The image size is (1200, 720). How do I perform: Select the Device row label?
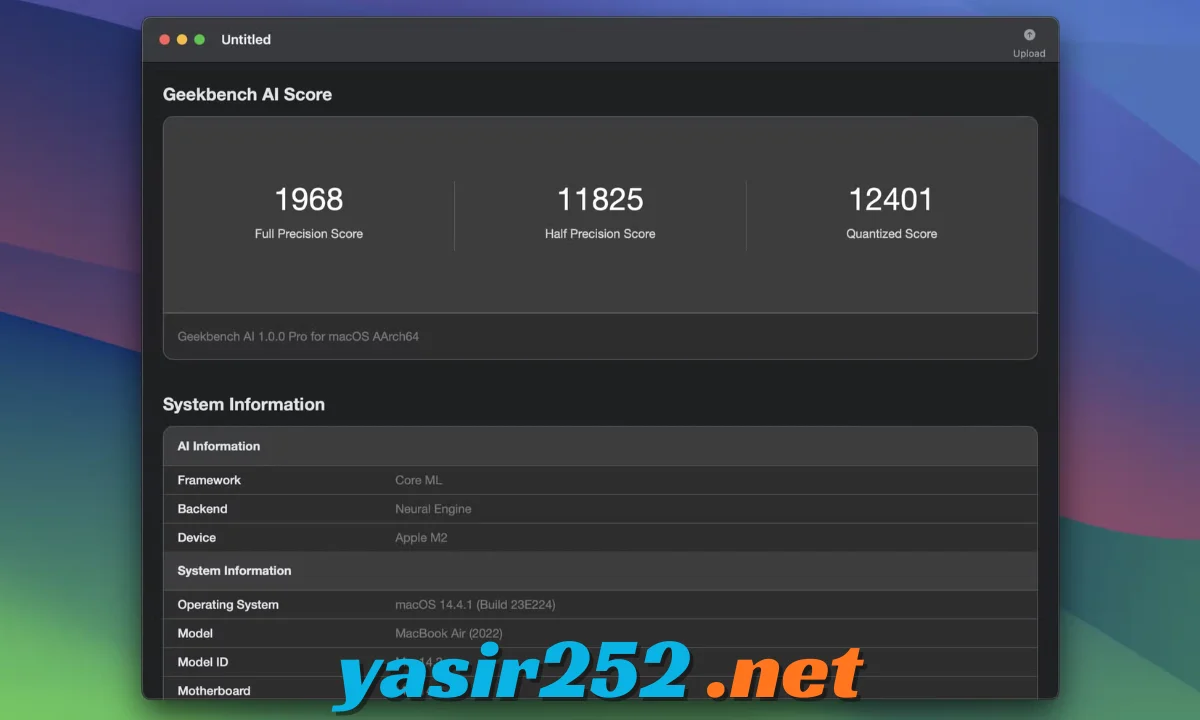(x=197, y=538)
